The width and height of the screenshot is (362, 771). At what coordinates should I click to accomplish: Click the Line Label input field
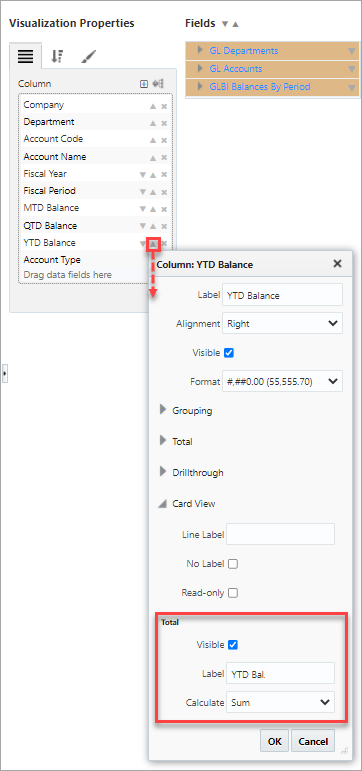coord(280,534)
